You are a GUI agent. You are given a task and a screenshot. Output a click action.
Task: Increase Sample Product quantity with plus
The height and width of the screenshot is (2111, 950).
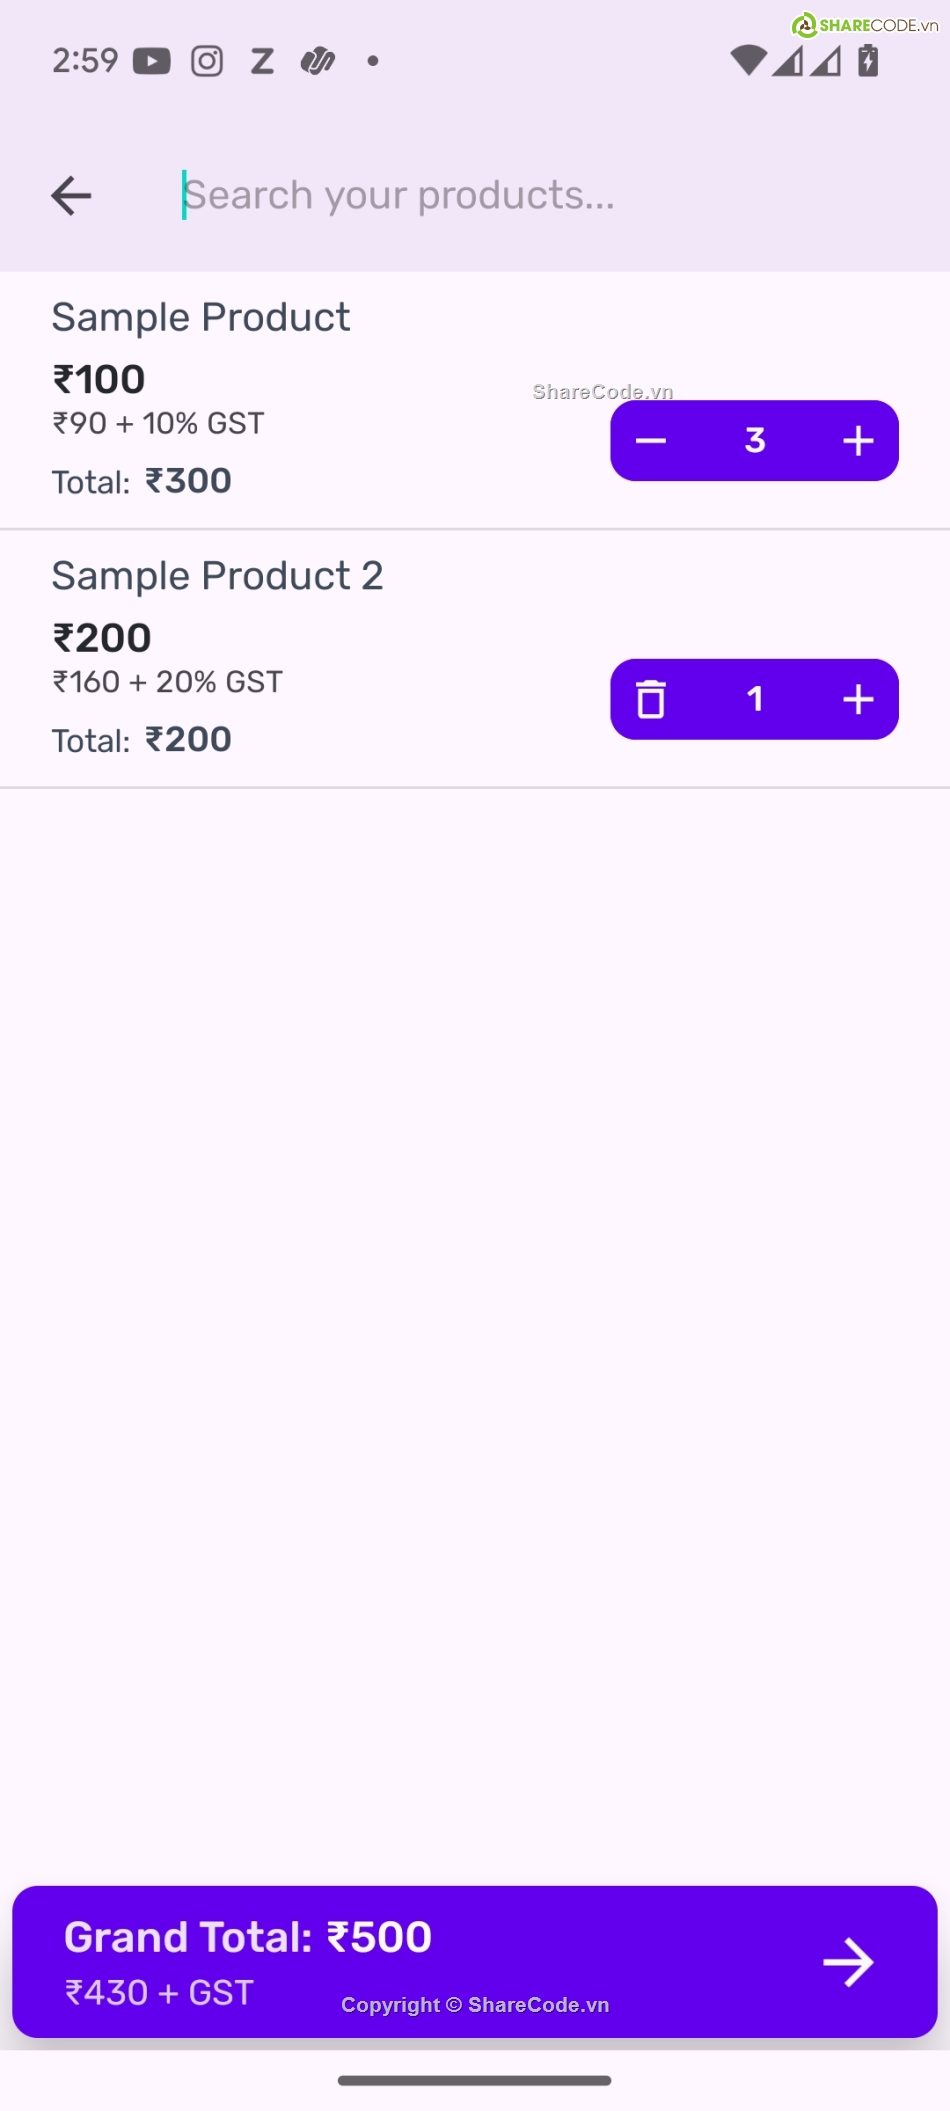[x=858, y=441]
